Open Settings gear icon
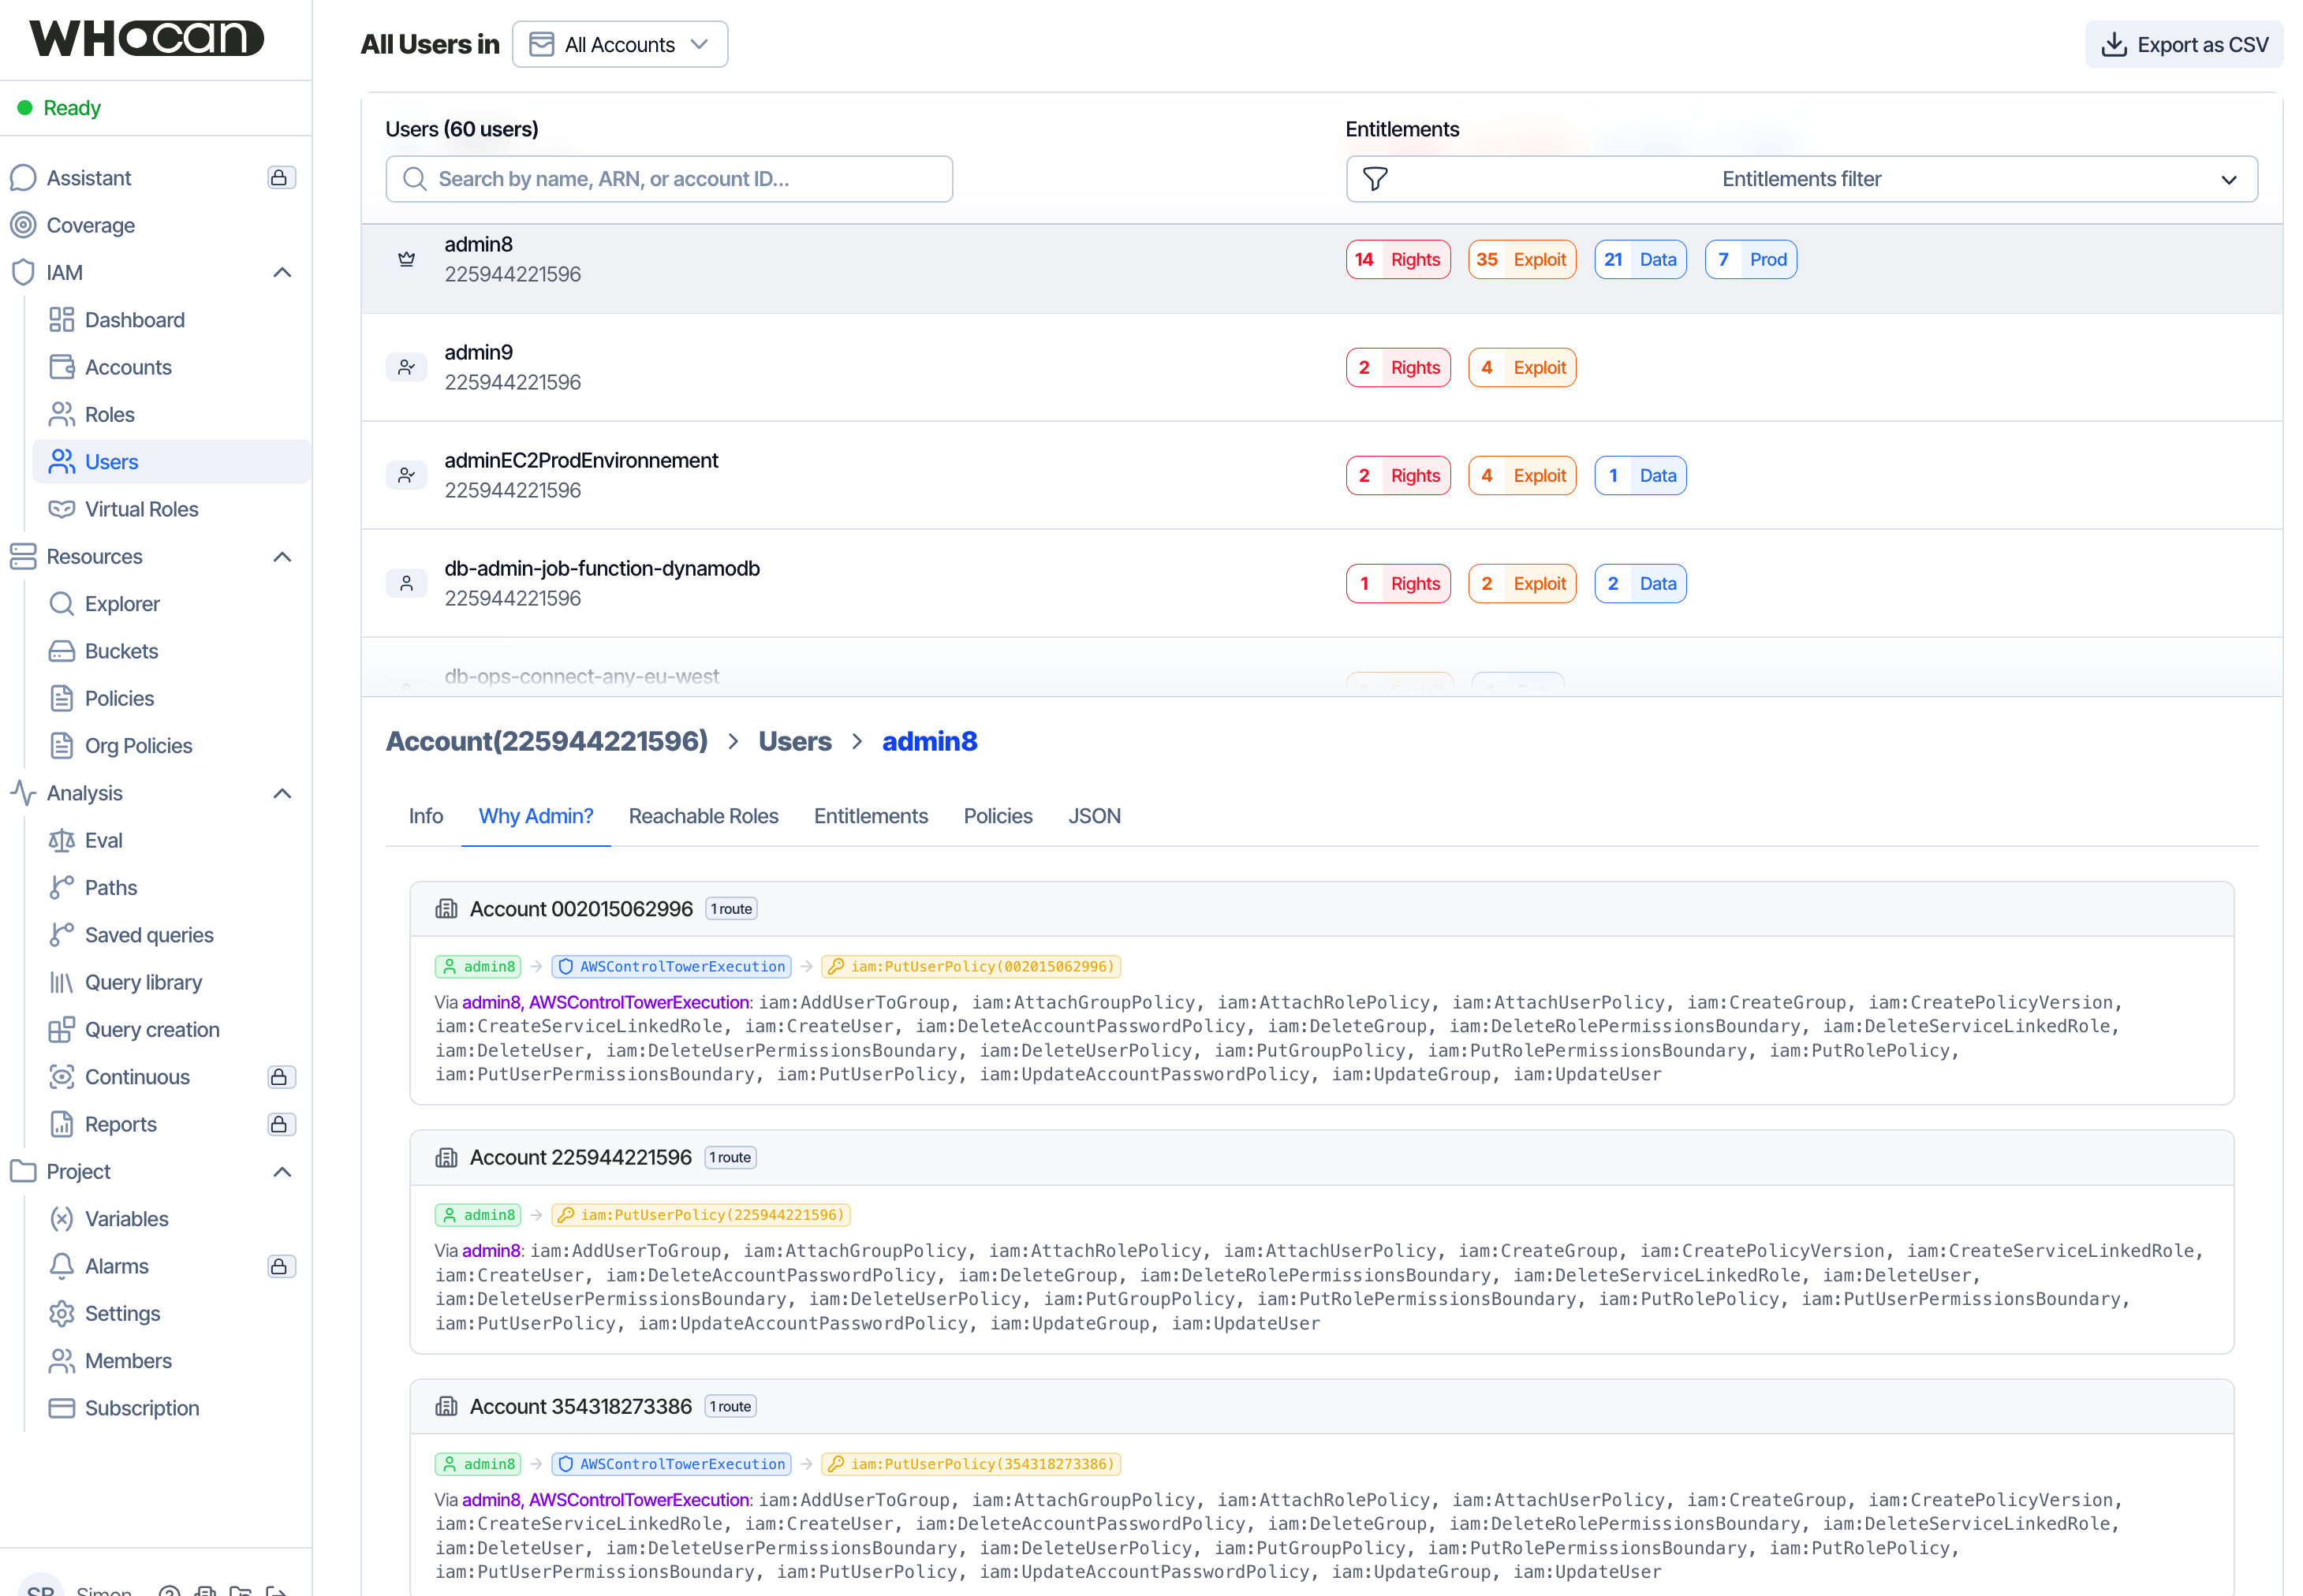2303x1596 pixels. [x=62, y=1314]
